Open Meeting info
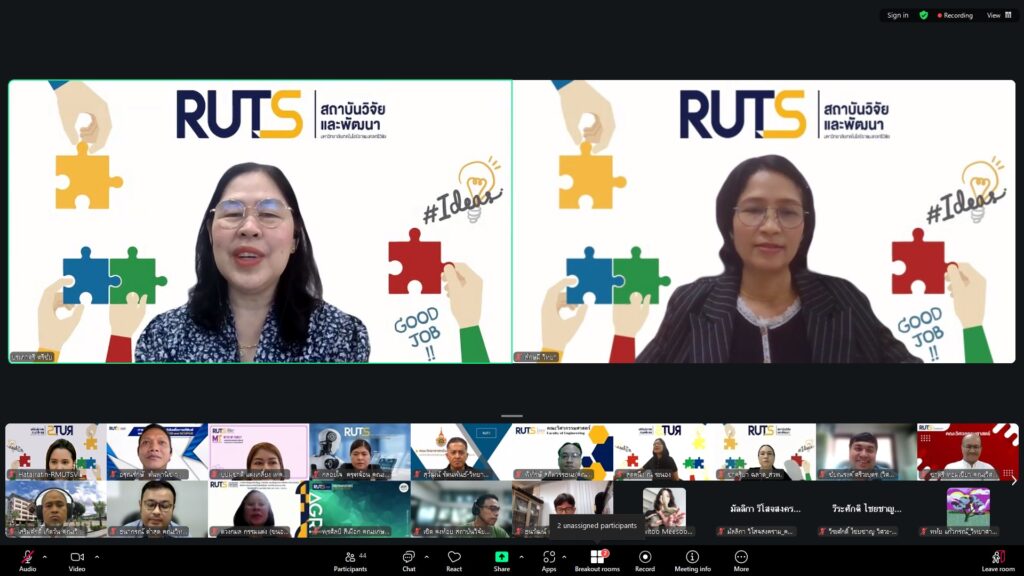 pyautogui.click(x=692, y=560)
